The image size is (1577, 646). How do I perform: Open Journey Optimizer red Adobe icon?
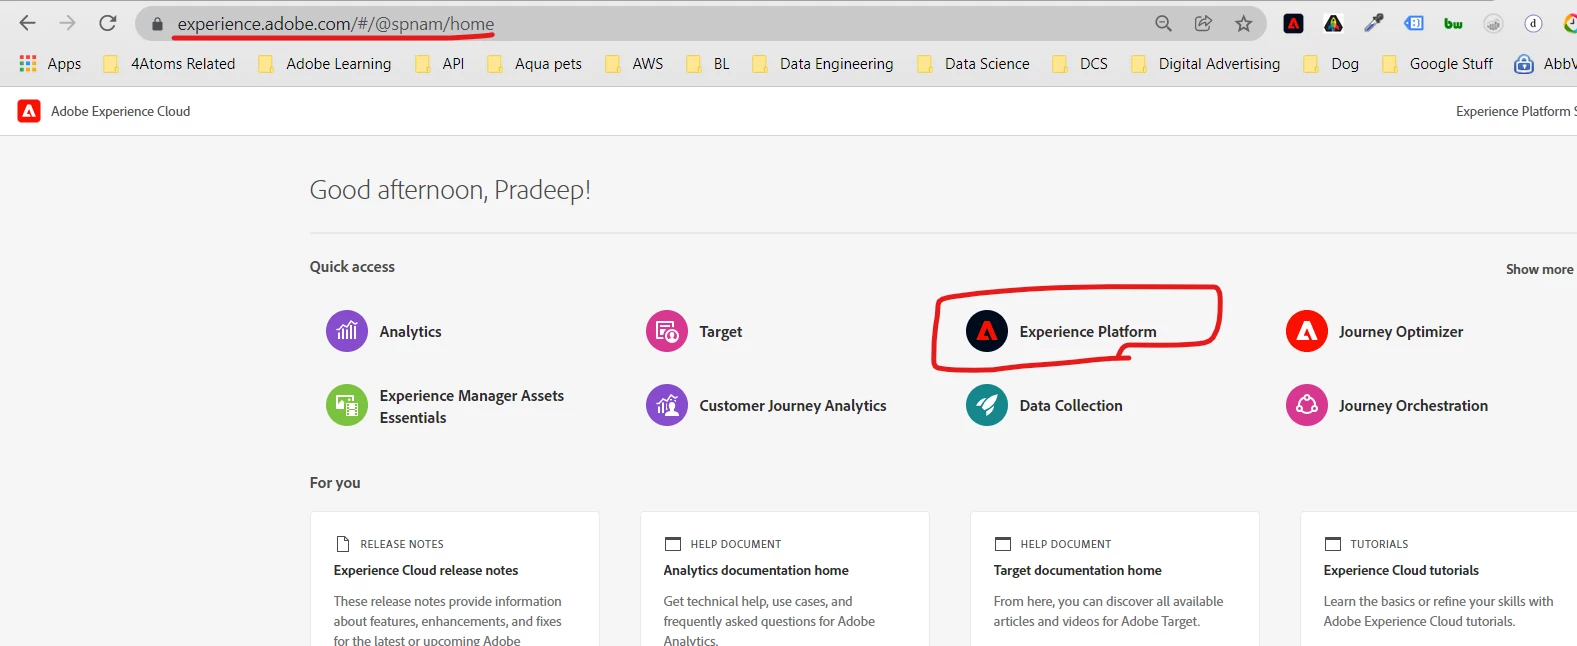[x=1307, y=331]
